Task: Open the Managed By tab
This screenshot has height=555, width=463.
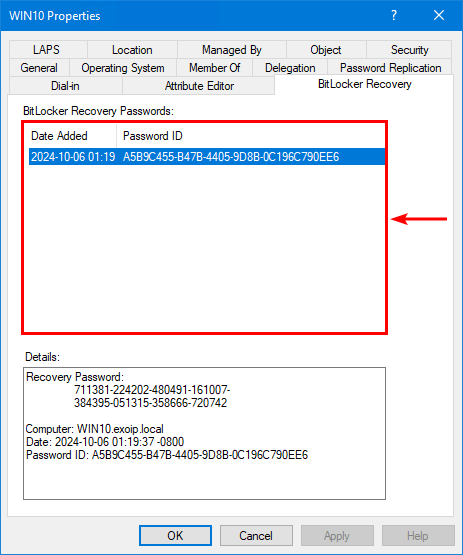Action: coord(232,50)
